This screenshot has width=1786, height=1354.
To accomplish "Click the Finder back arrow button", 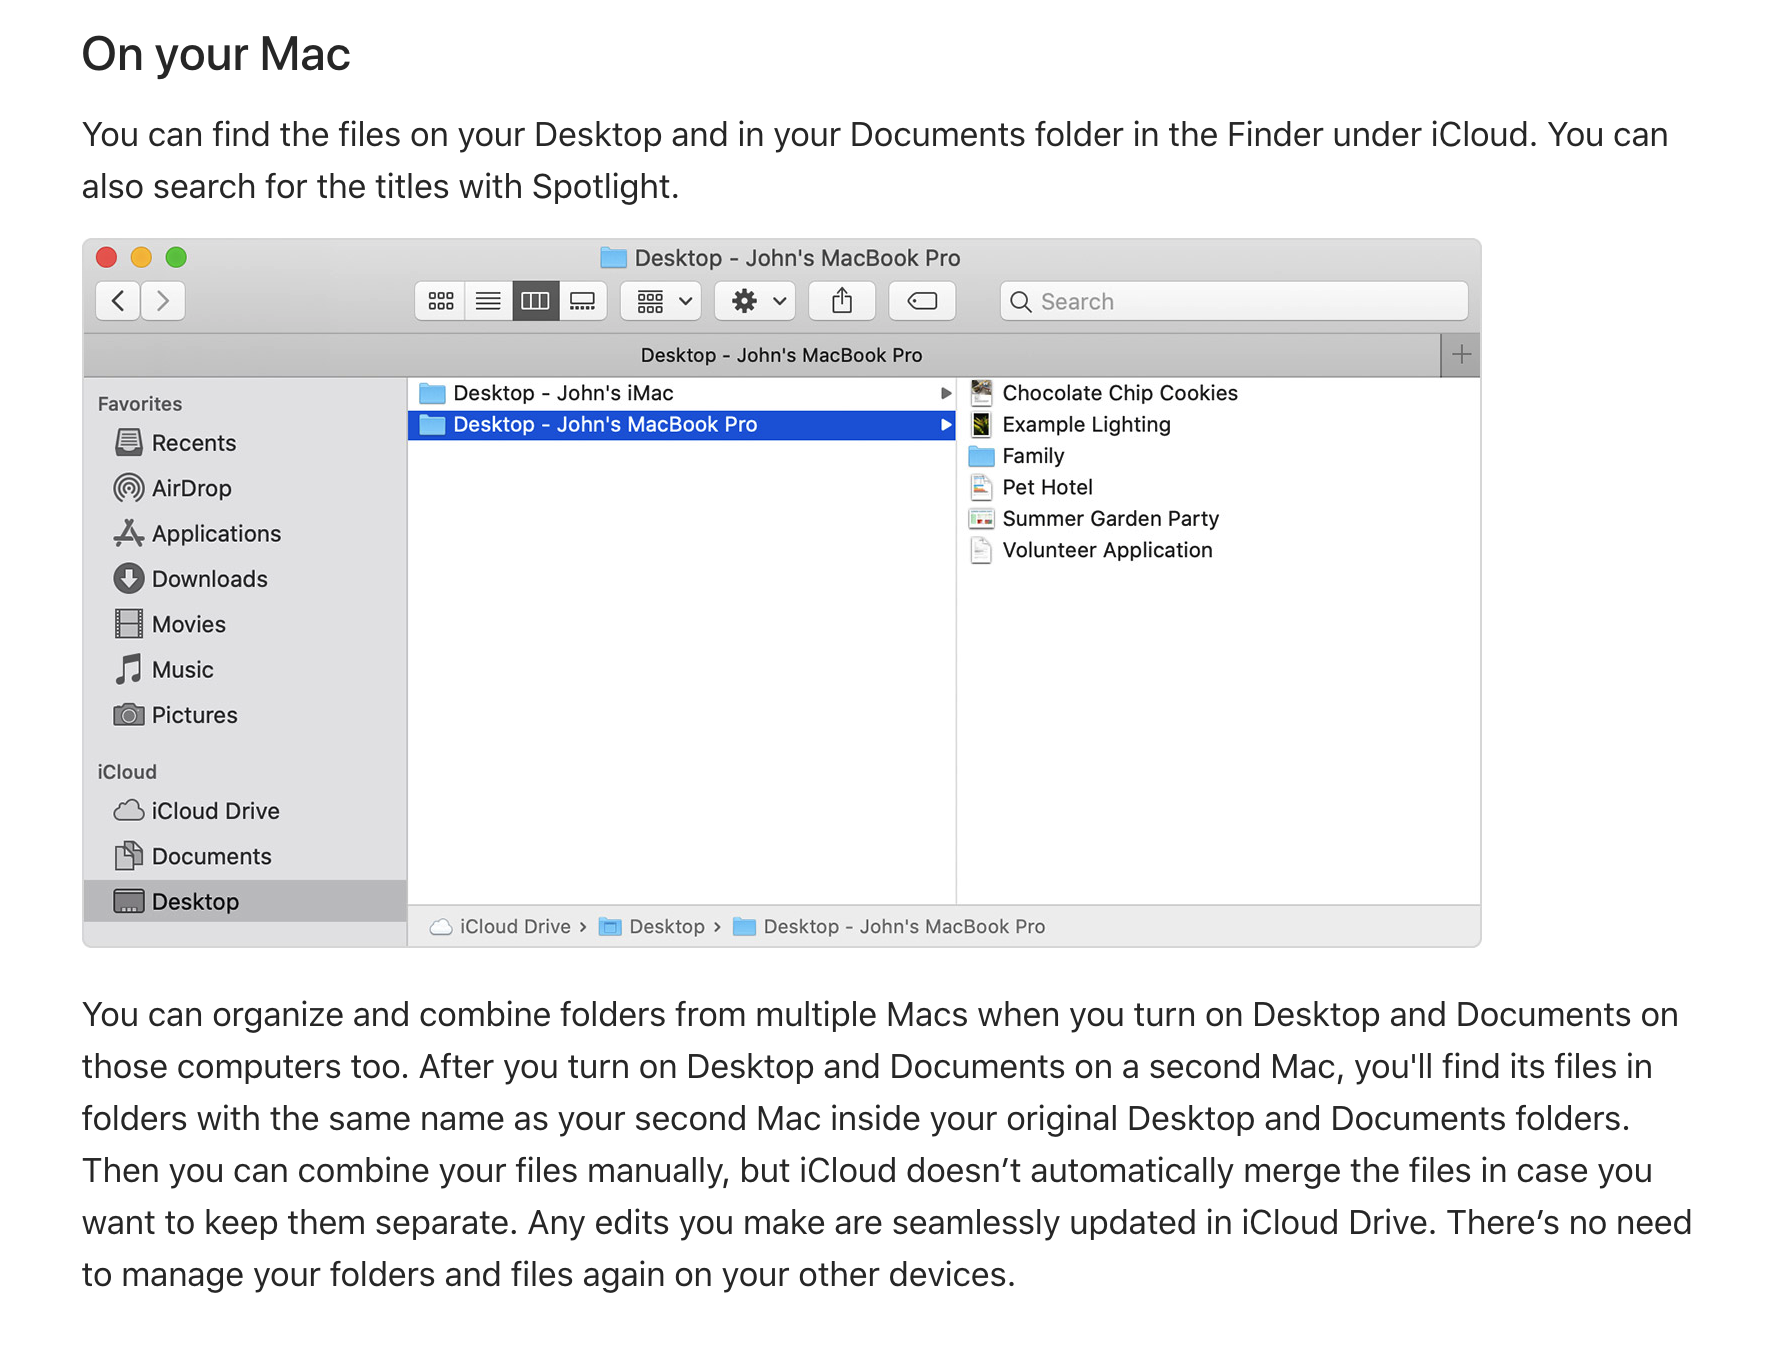I will point(118,301).
